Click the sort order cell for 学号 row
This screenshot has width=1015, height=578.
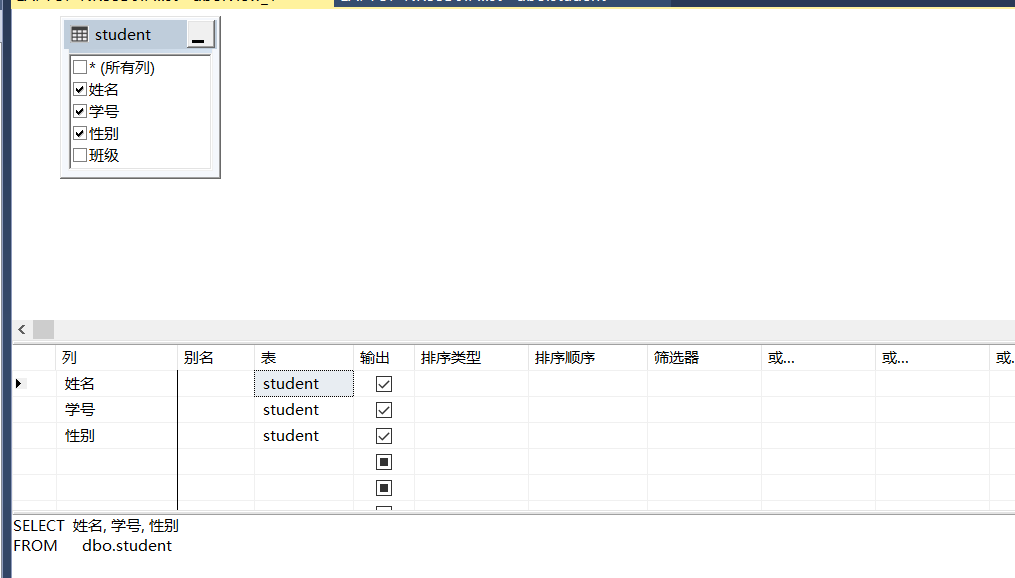coord(588,410)
